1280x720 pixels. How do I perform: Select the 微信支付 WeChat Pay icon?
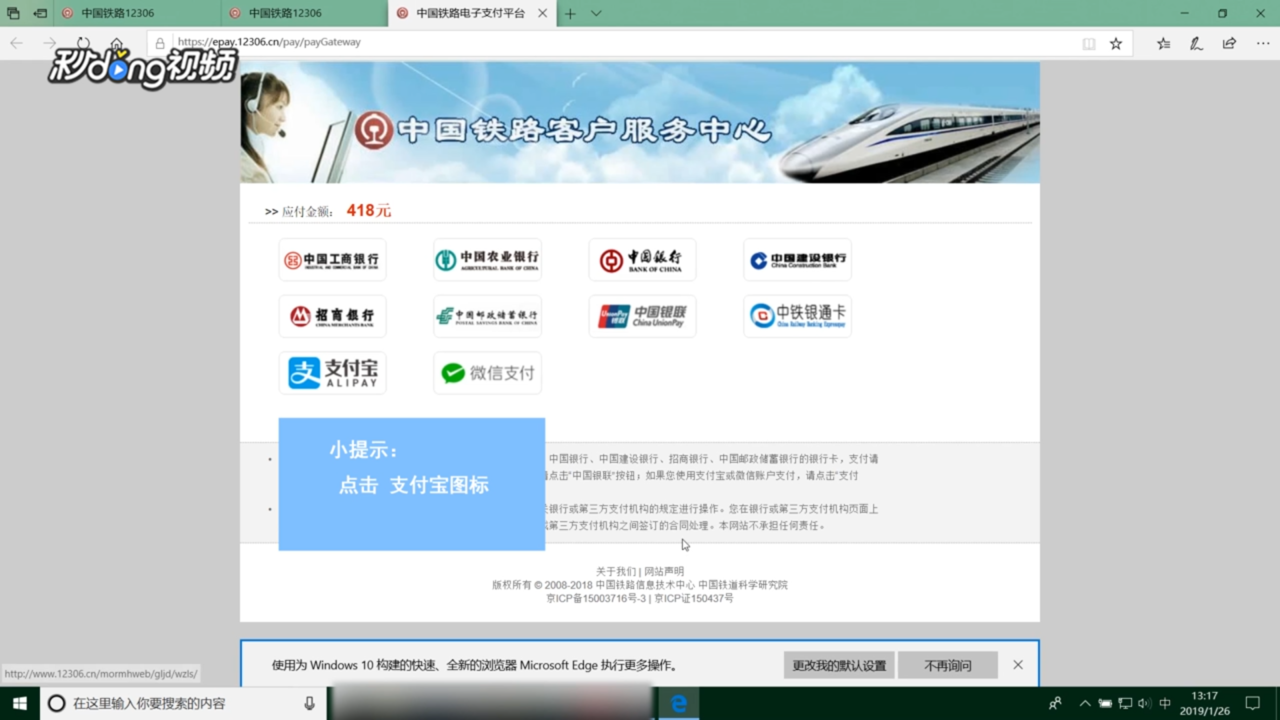[x=487, y=373]
